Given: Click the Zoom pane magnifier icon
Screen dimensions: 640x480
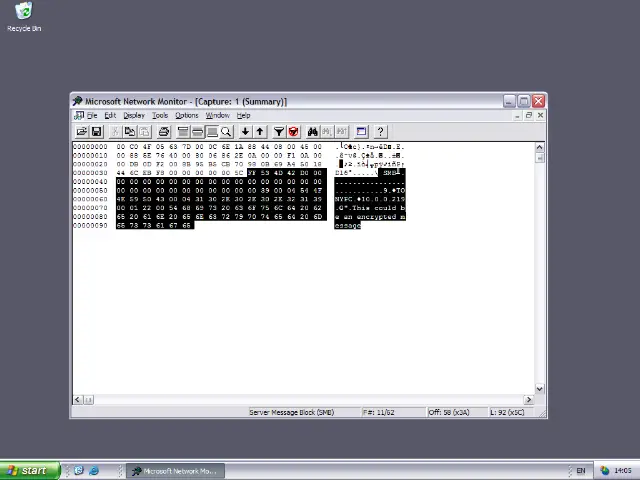Looking at the screenshot, I should [x=226, y=131].
